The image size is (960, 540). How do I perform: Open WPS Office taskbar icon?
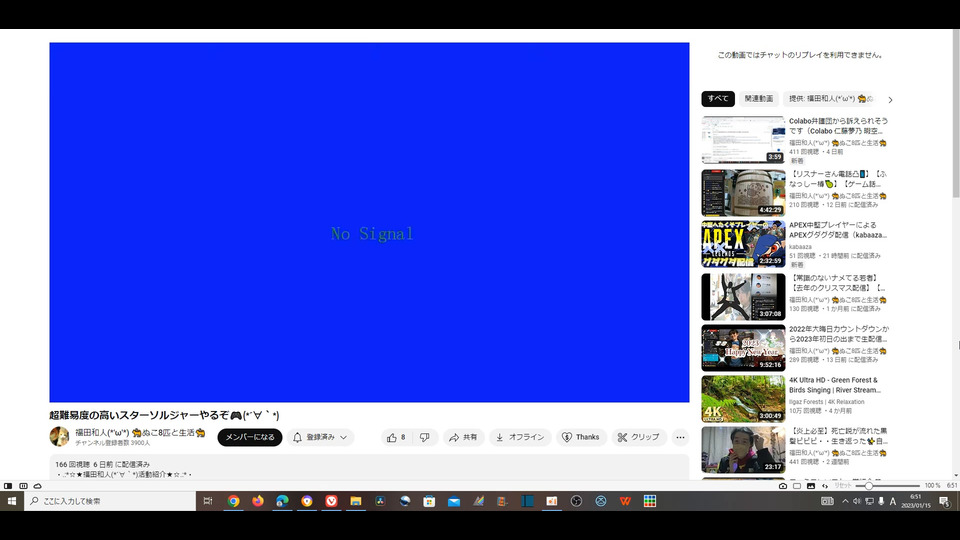click(x=625, y=501)
